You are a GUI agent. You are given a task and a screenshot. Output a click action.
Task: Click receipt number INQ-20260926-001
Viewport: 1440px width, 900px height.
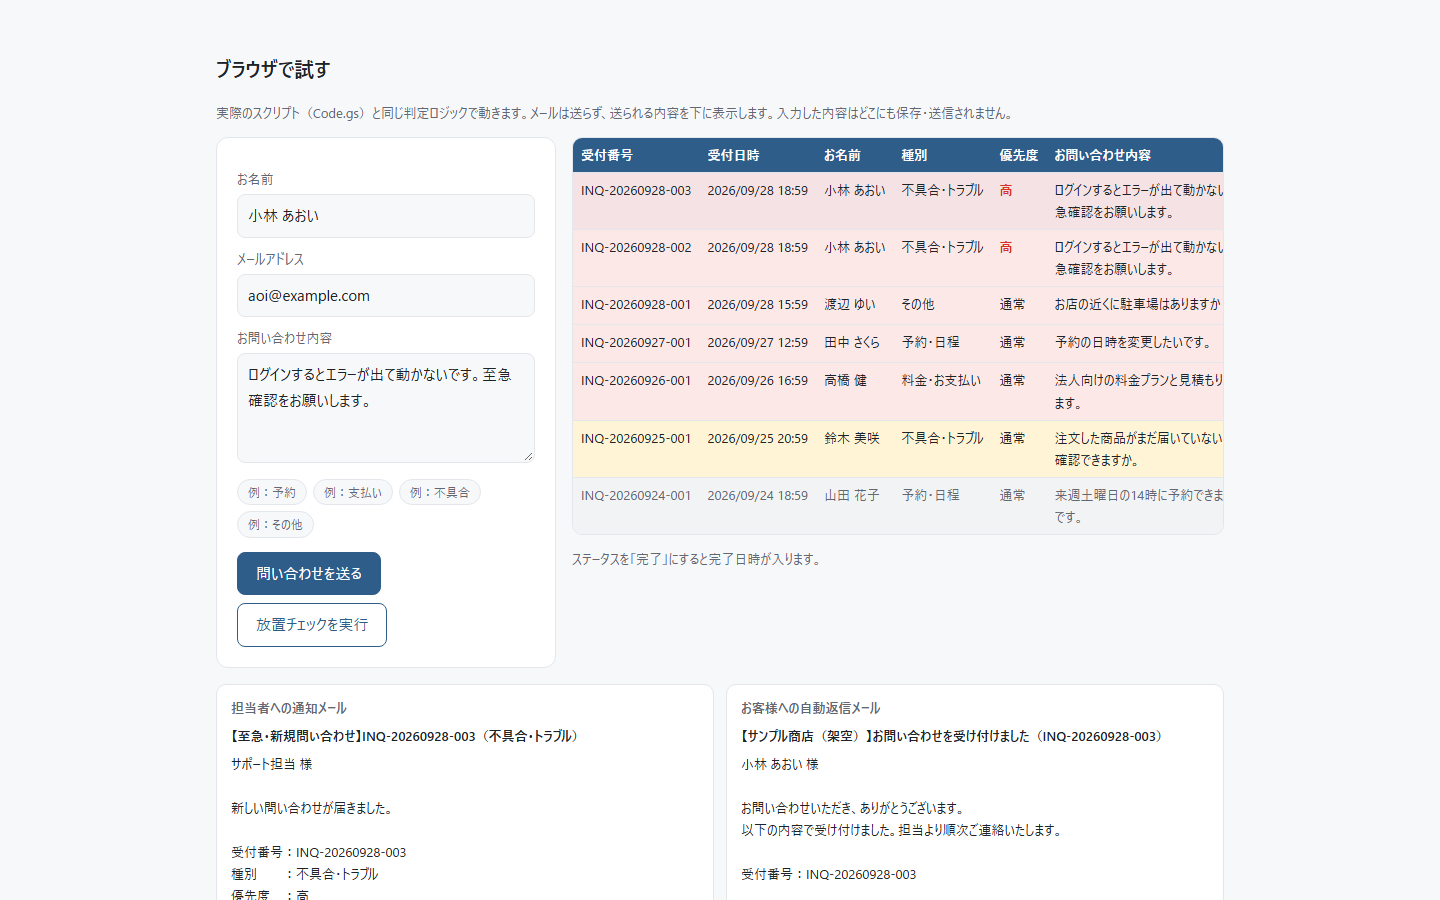[636, 380]
